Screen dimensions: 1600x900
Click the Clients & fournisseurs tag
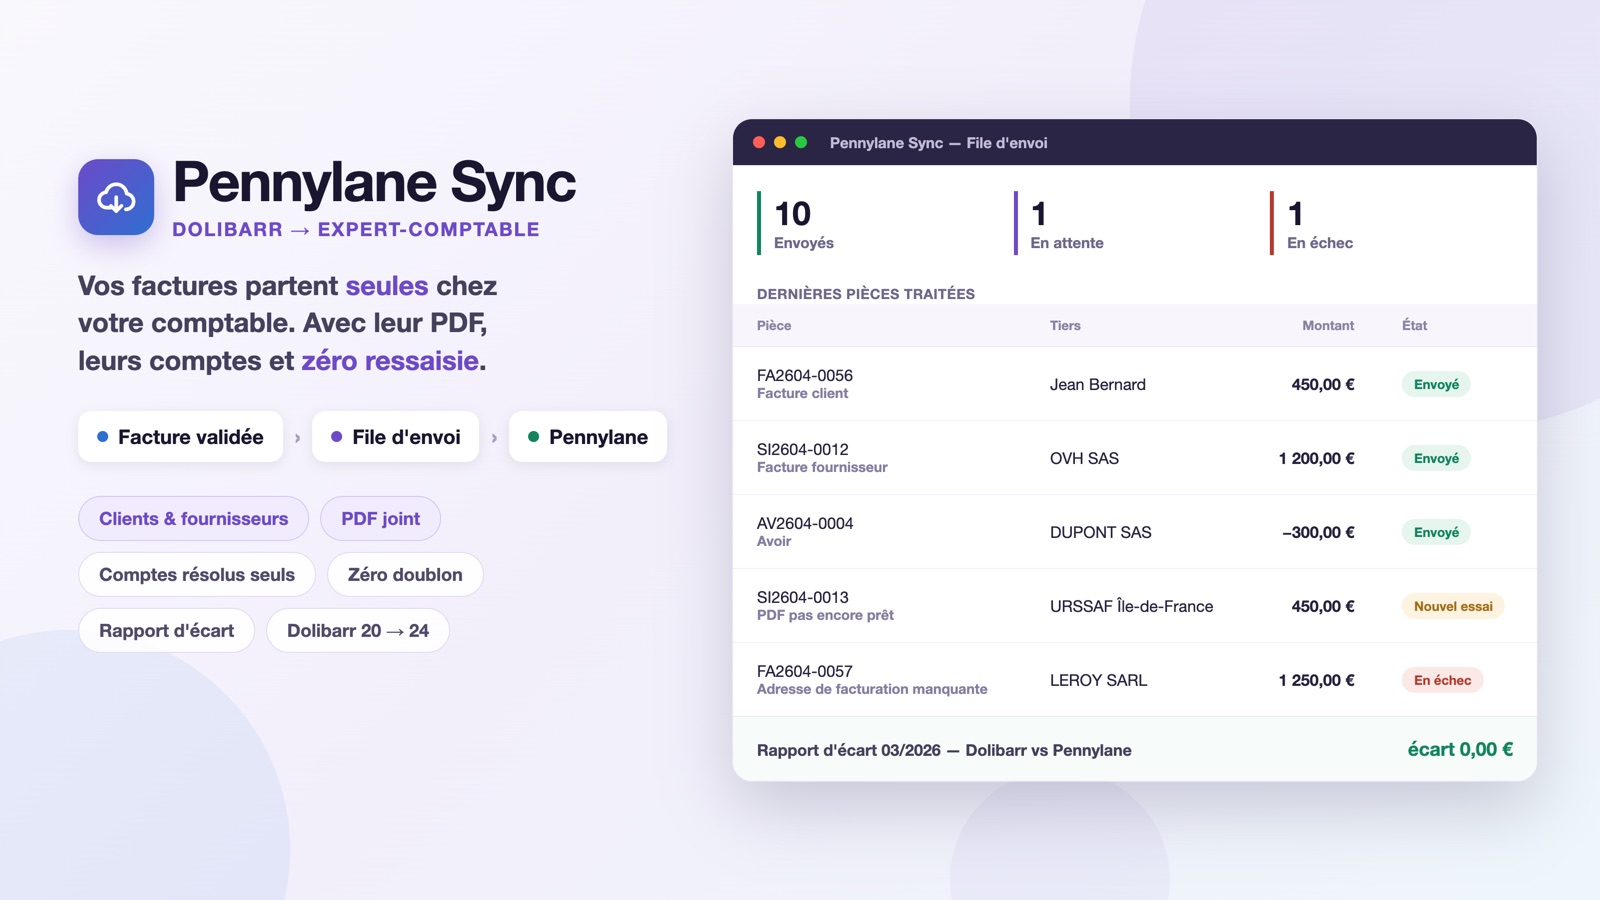point(194,519)
